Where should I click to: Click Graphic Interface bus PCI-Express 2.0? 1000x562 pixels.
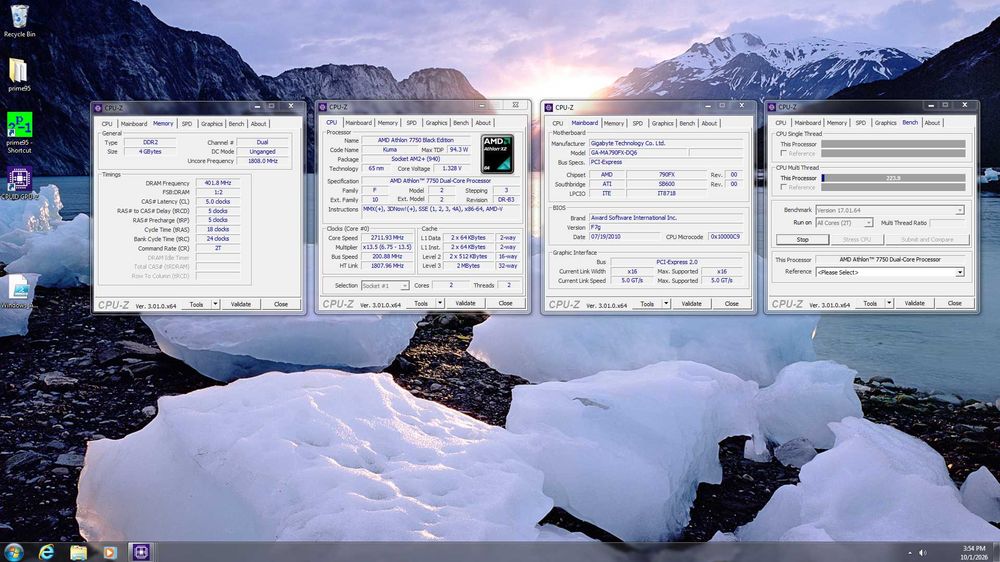[677, 262]
